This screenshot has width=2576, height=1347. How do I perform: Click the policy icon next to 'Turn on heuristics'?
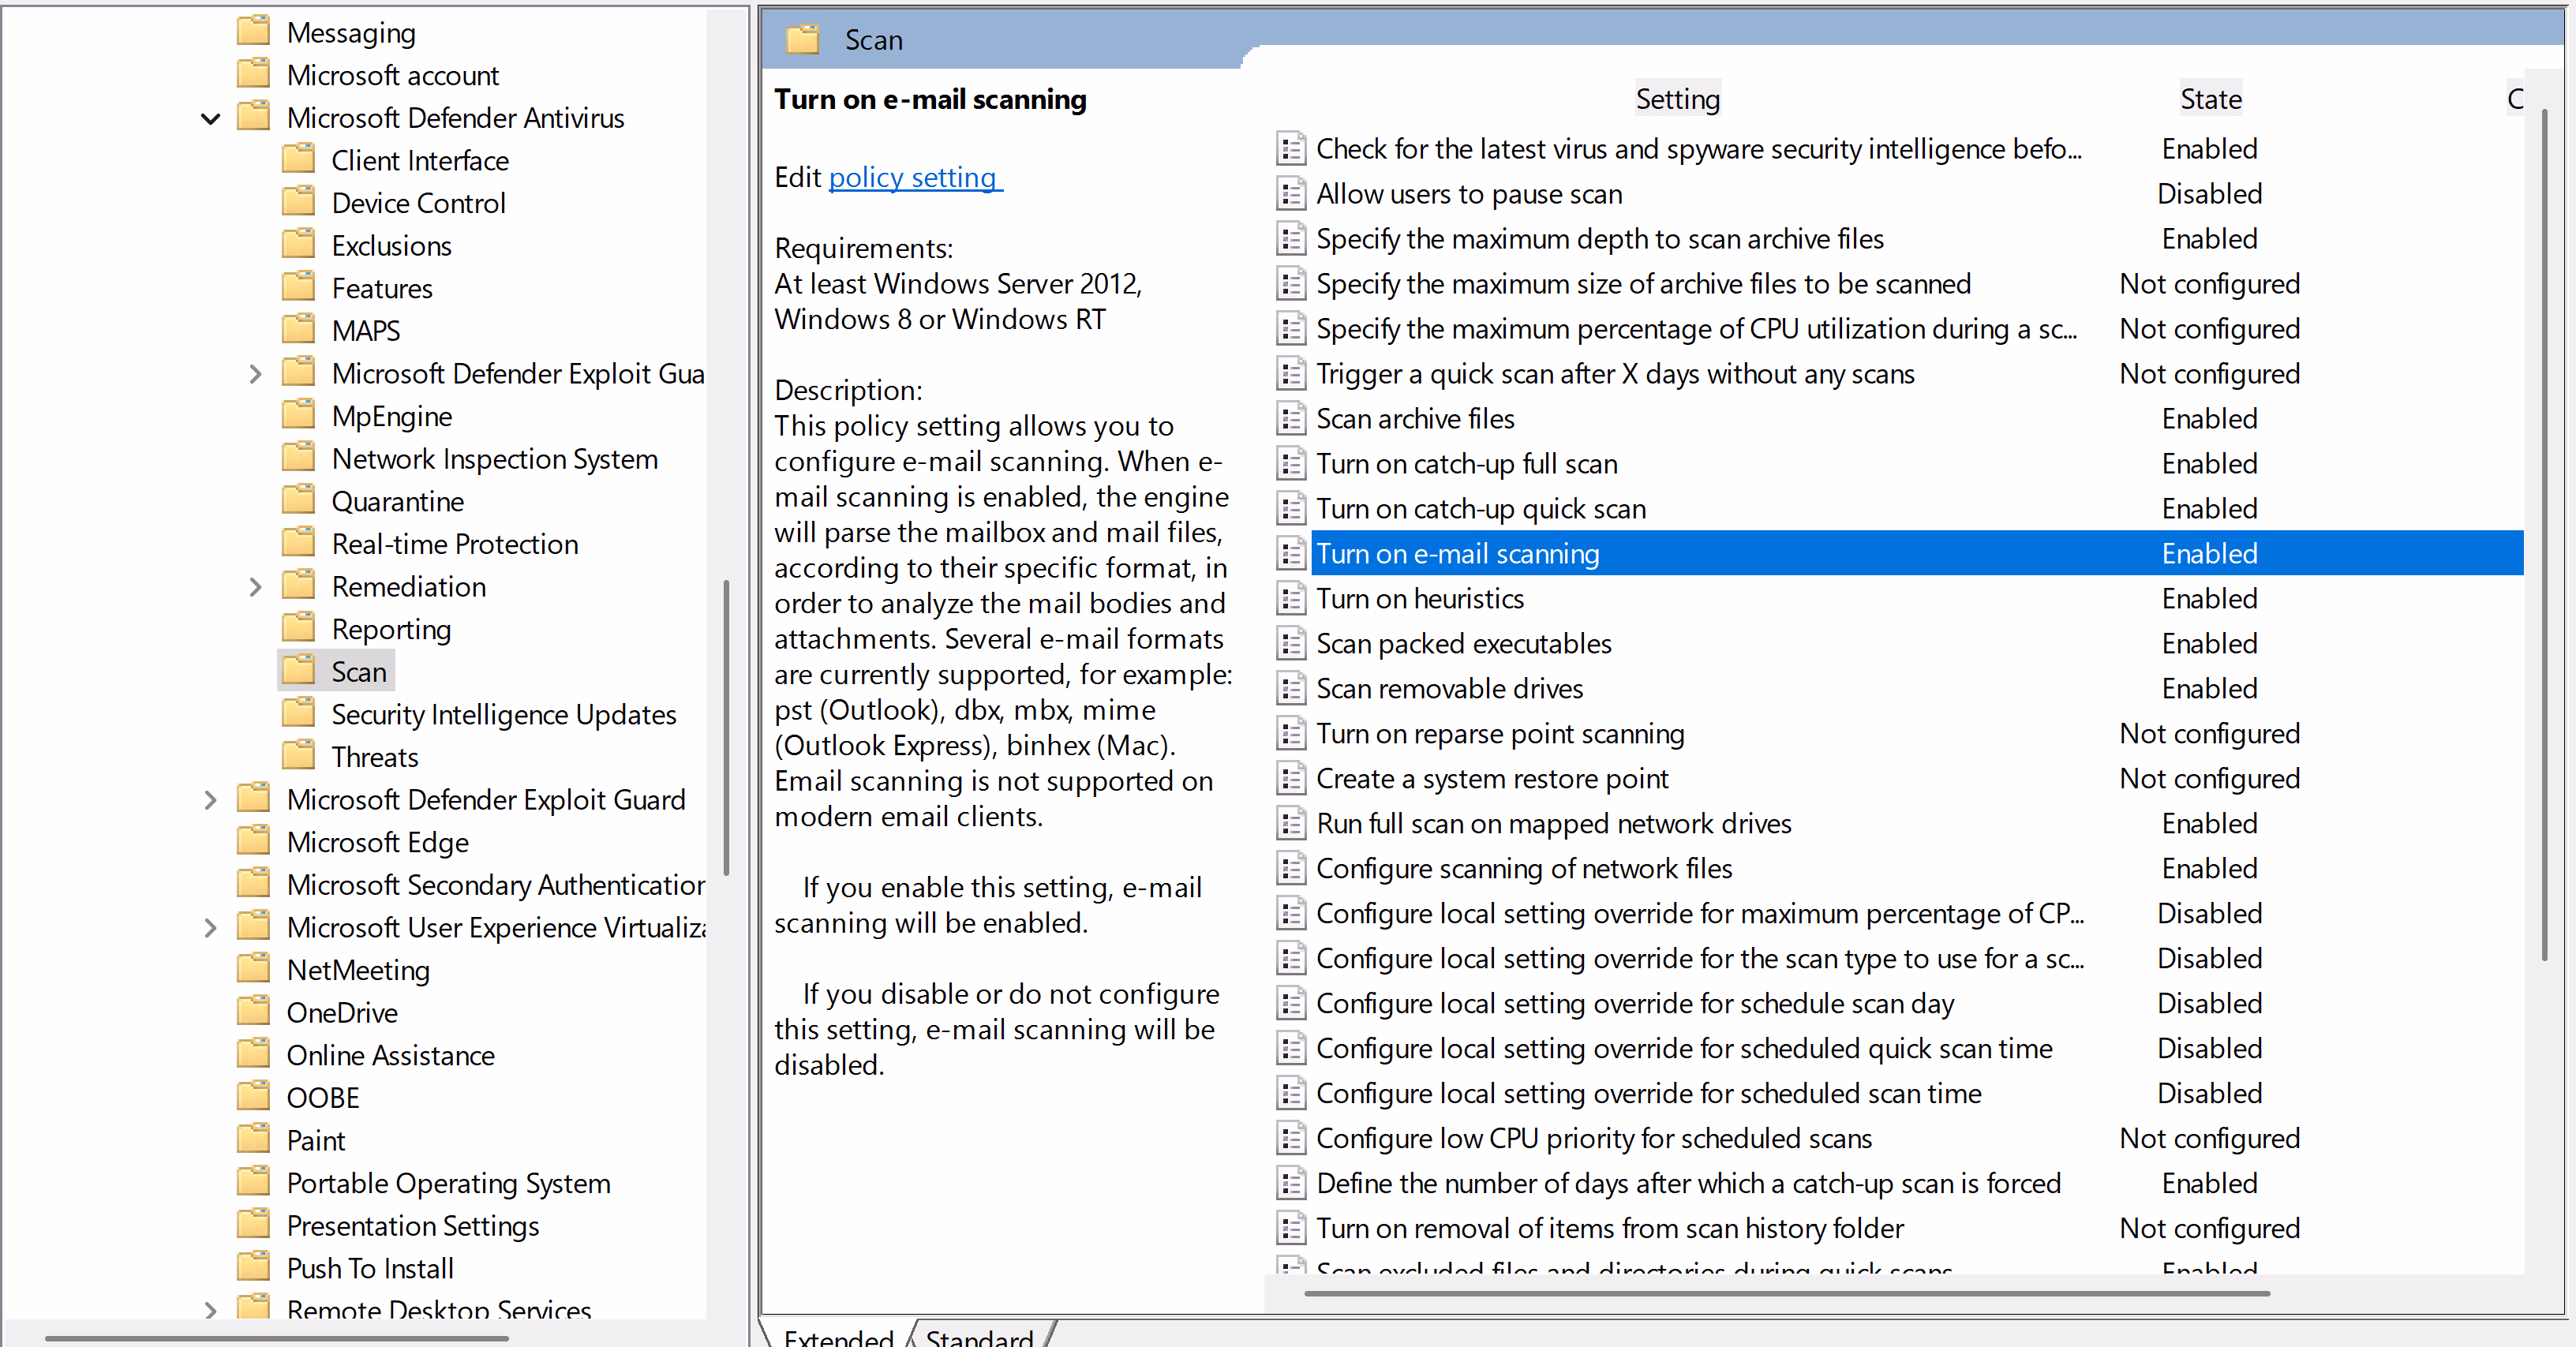[x=1291, y=599]
